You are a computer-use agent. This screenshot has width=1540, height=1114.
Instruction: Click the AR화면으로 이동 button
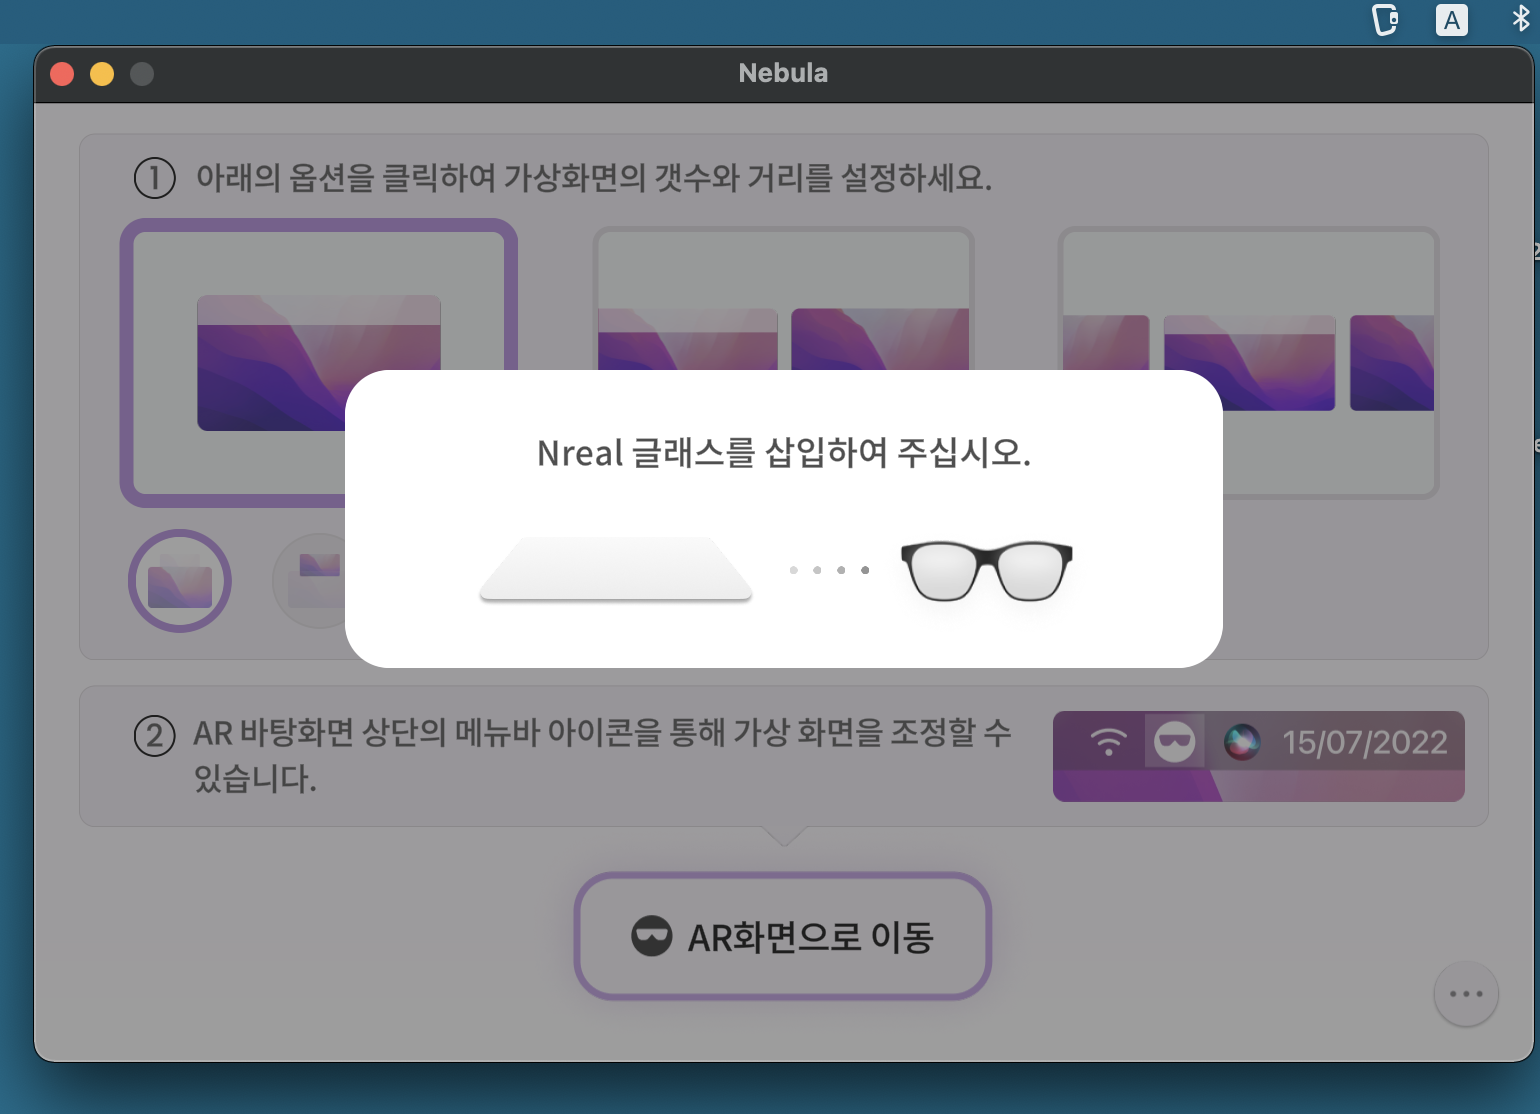(x=783, y=936)
